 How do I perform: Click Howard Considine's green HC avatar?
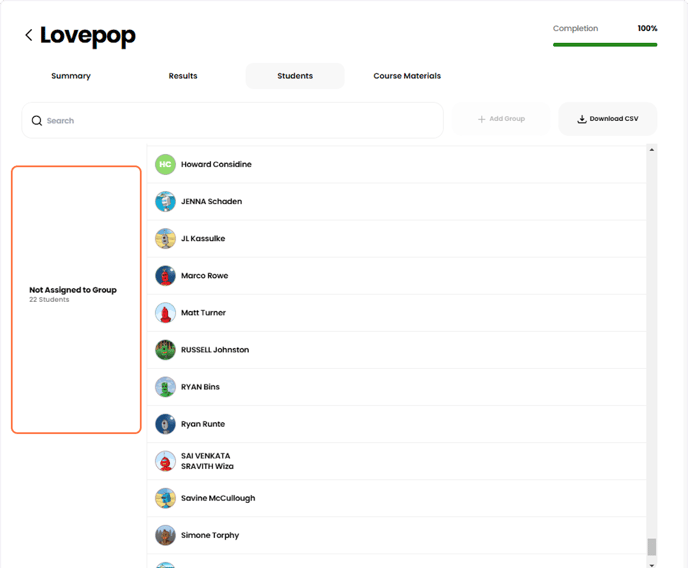[165, 164]
